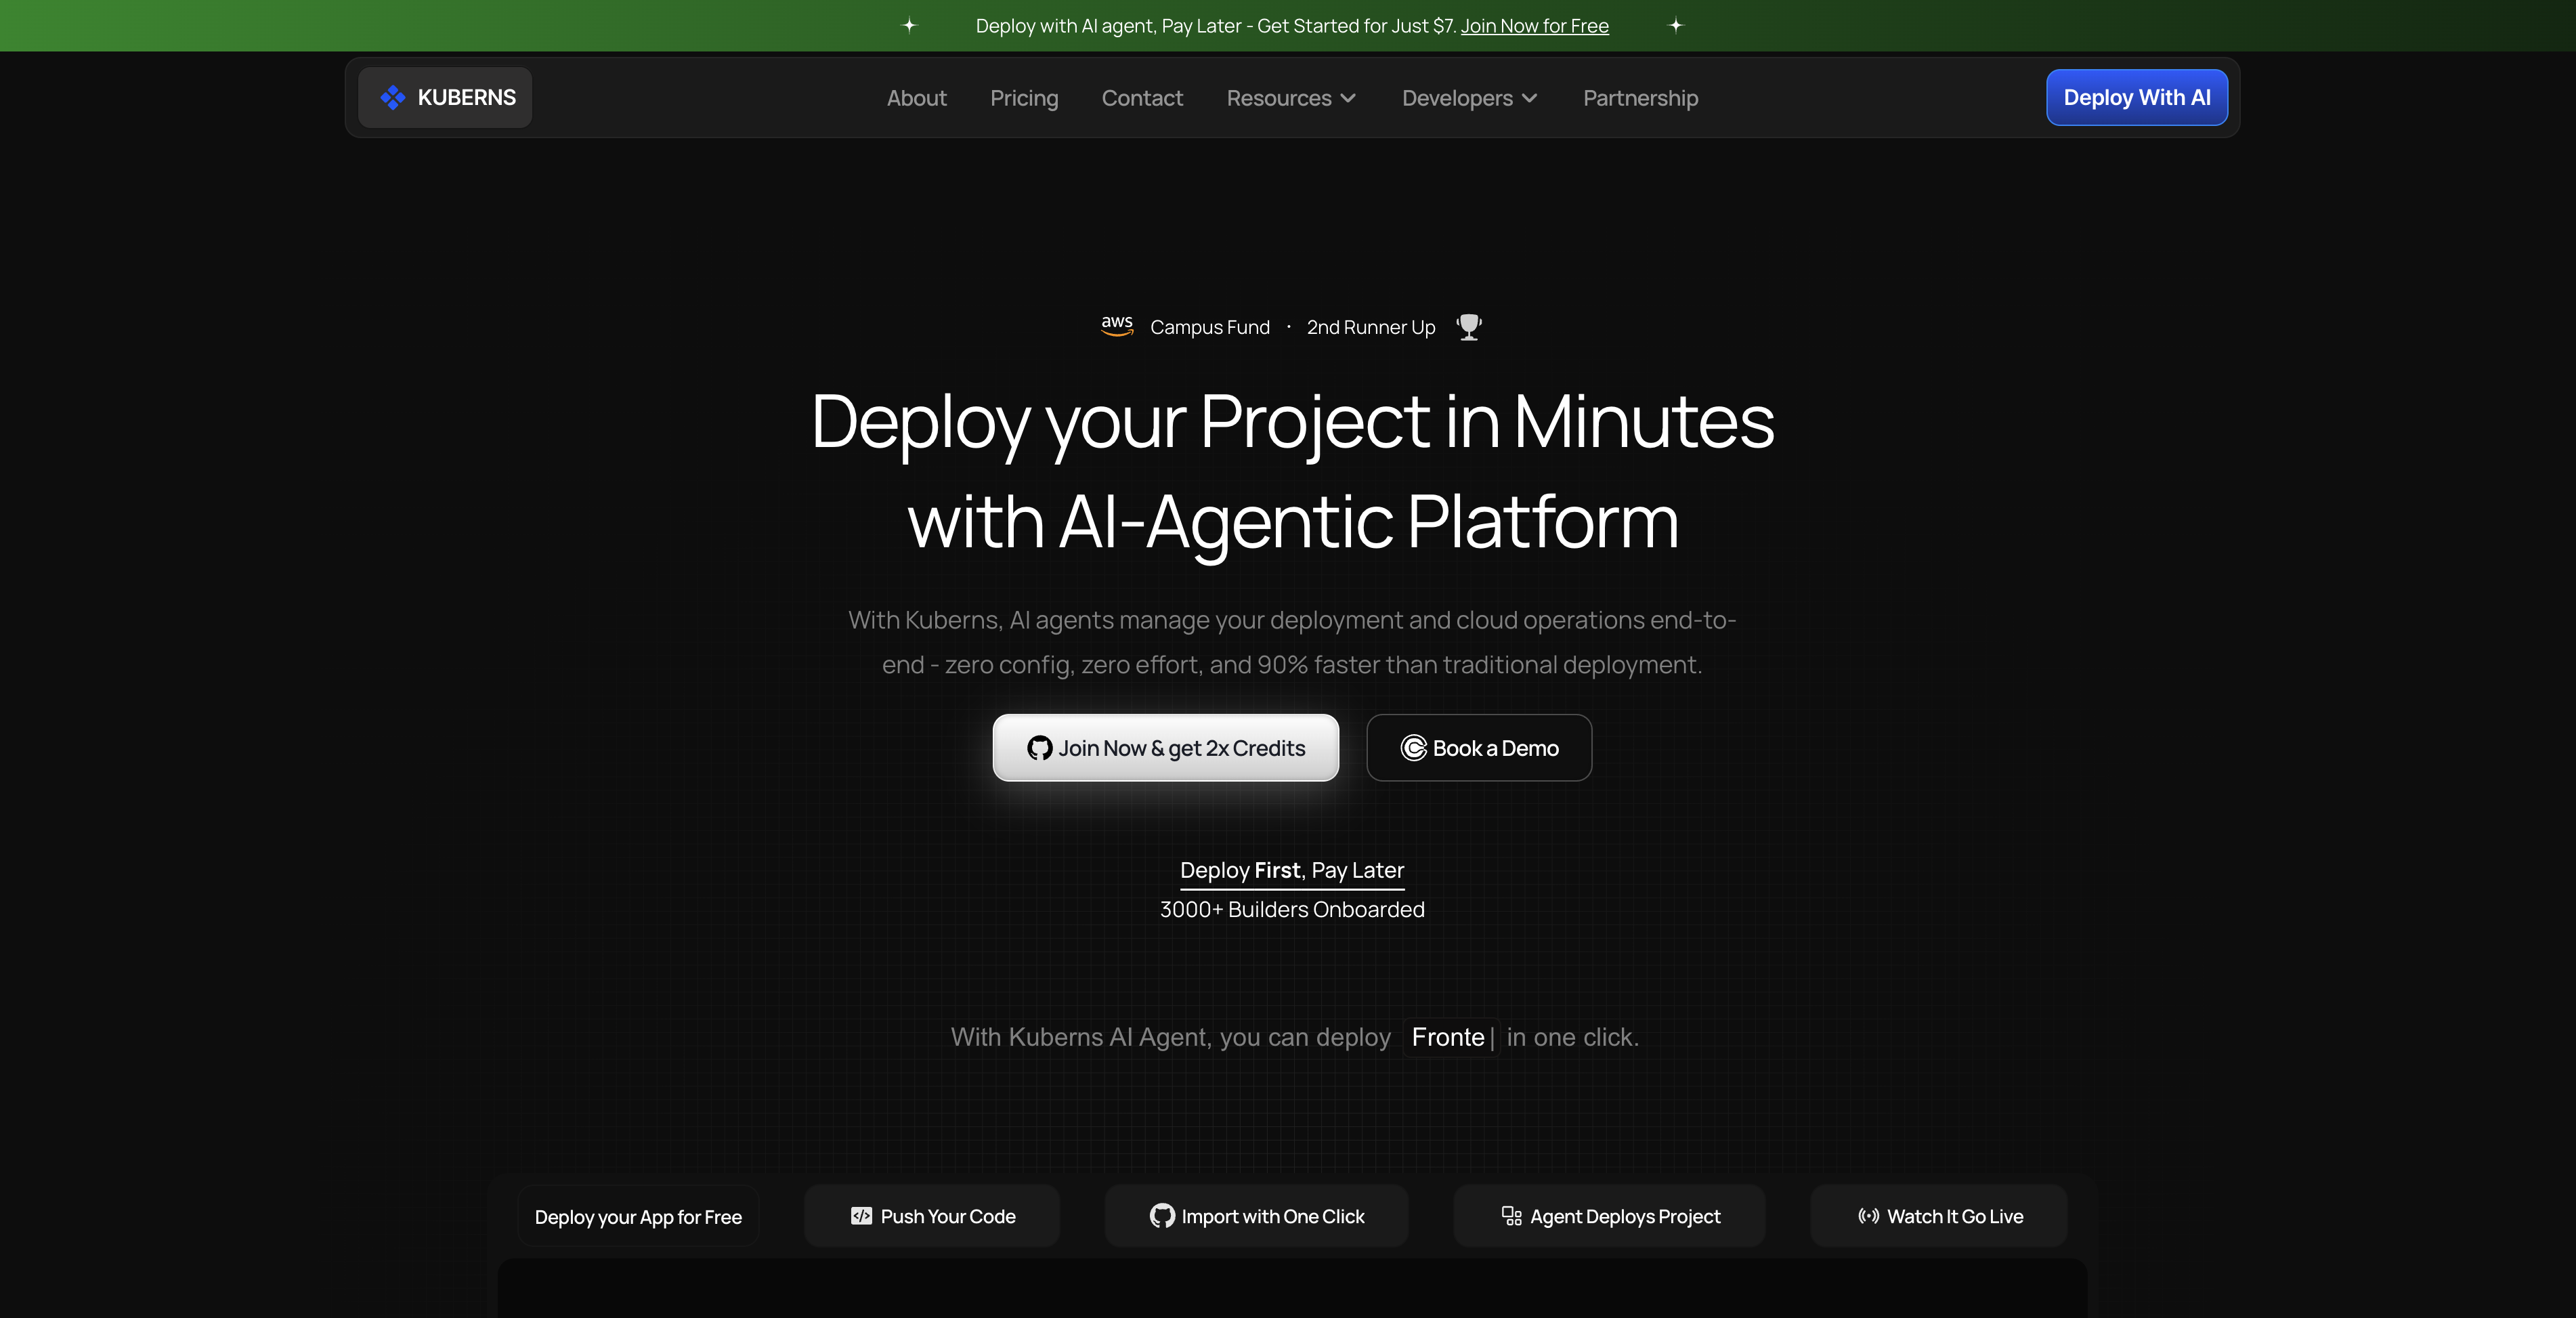The image size is (2576, 1318).
Task: Click the KUBERNS home wordmark
Action: 467,97
